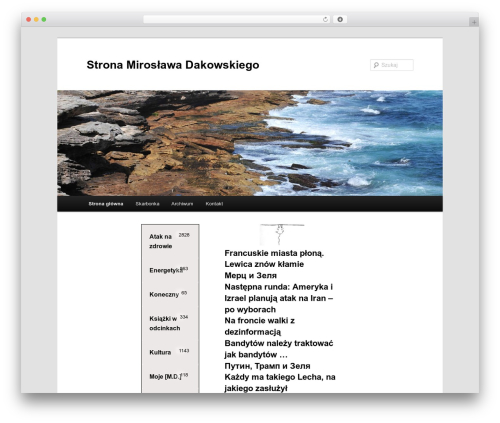This screenshot has width=500, height=423.
Task: Click the yellow minimize window dot
Action: [x=36, y=20]
